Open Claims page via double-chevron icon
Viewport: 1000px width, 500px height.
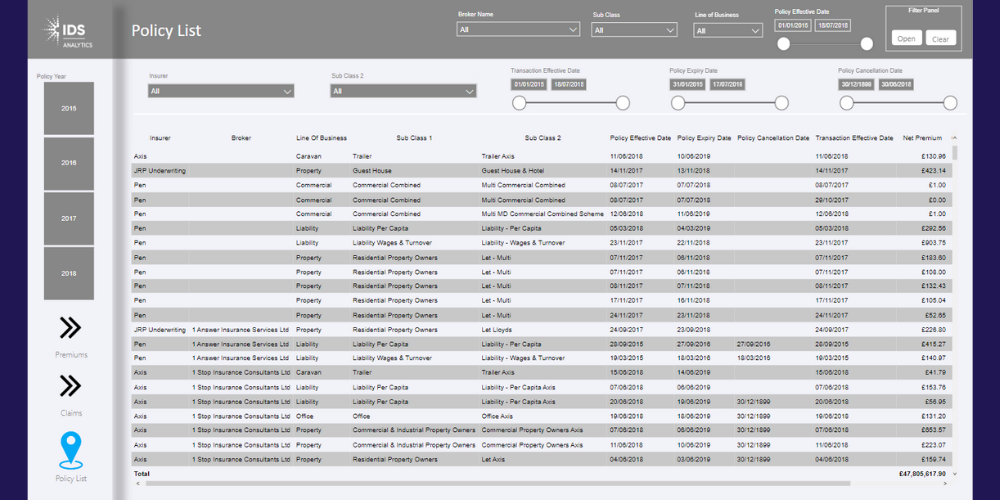70,386
